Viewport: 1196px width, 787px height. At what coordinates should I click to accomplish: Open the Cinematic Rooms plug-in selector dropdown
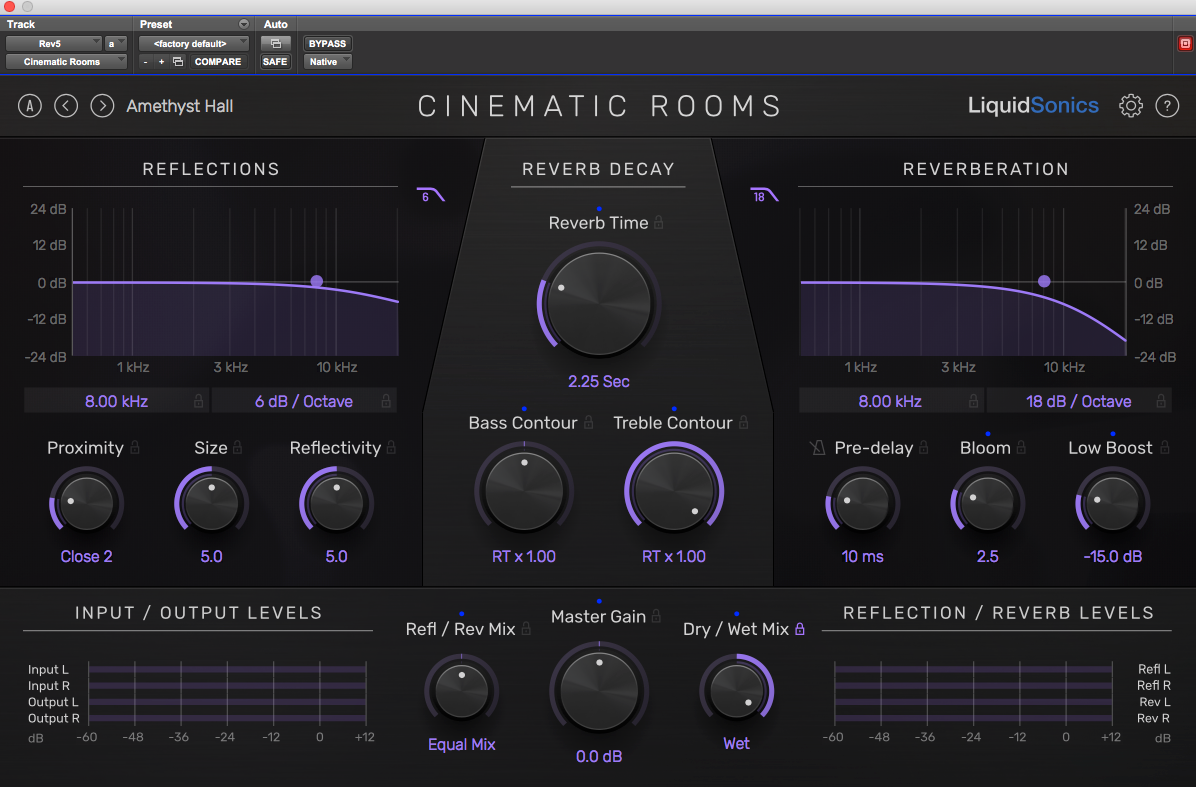[x=66, y=62]
